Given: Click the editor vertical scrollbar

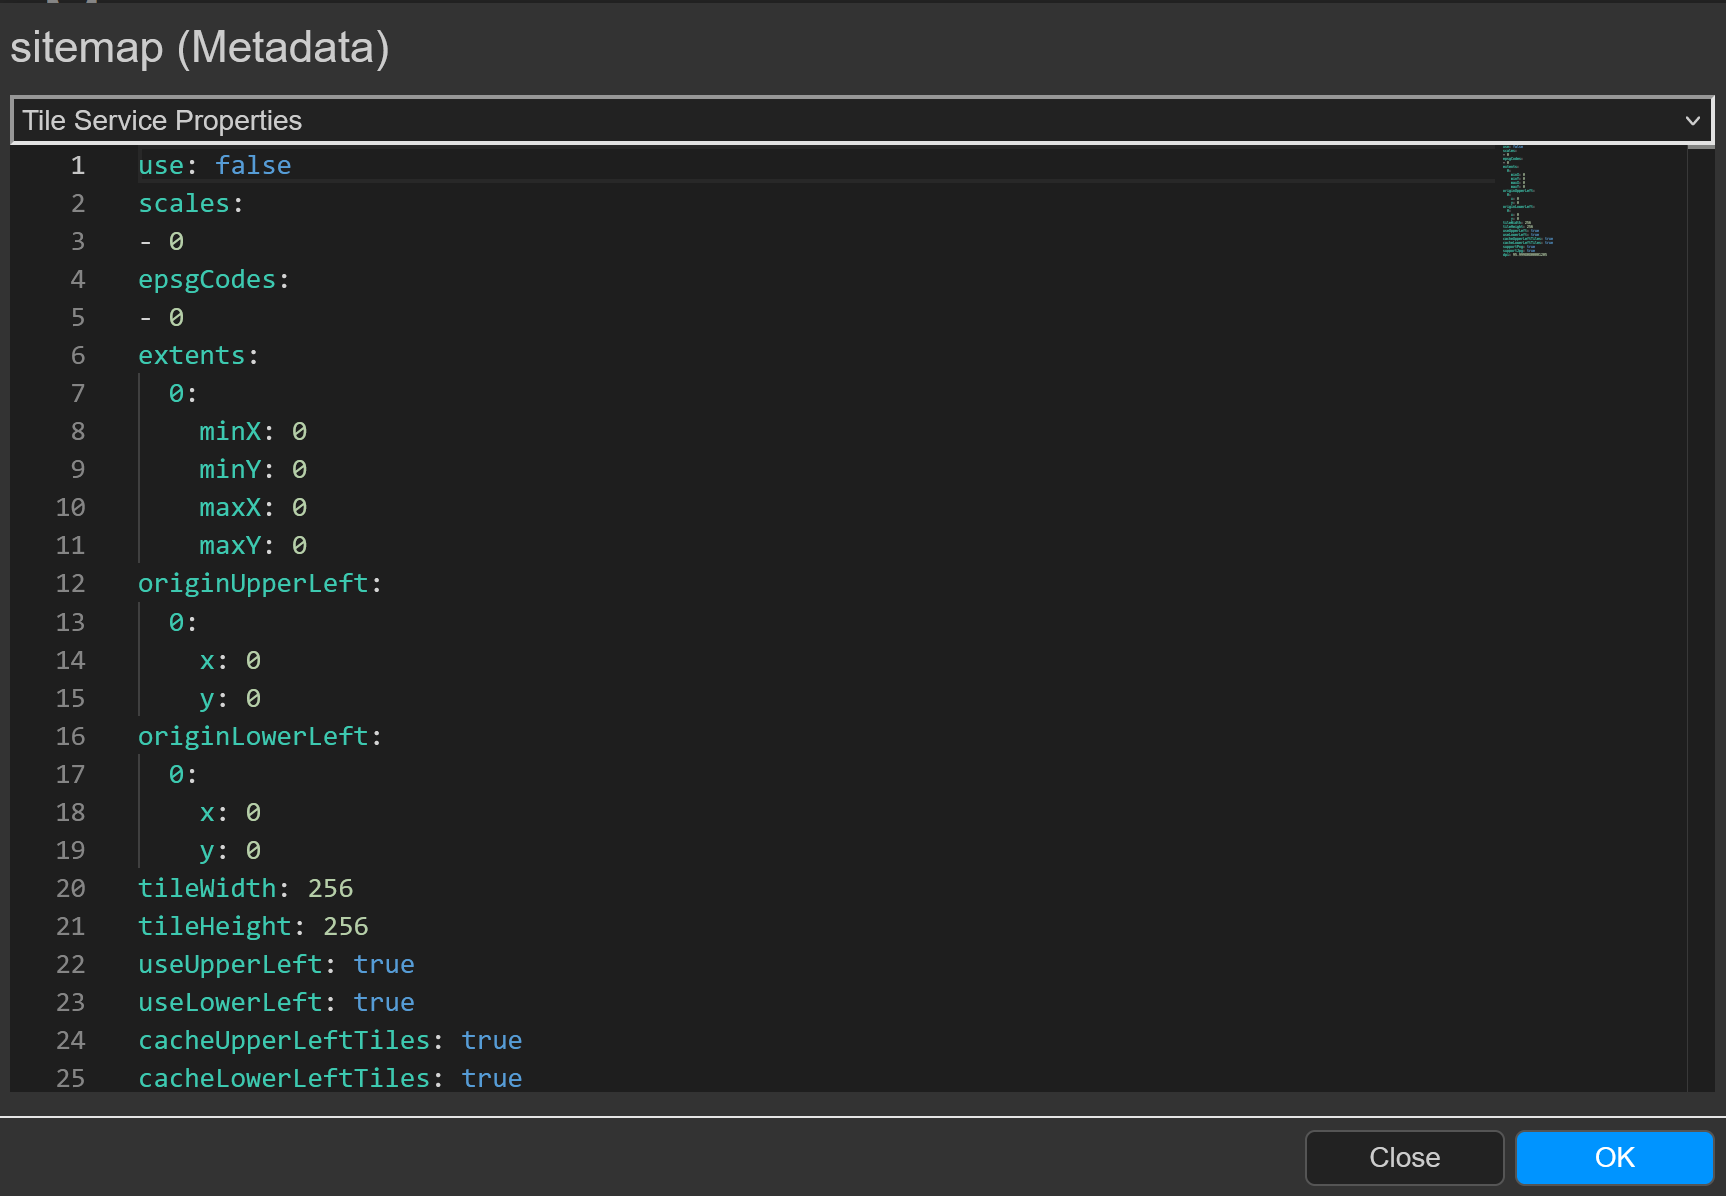Looking at the screenshot, I should (1700, 618).
